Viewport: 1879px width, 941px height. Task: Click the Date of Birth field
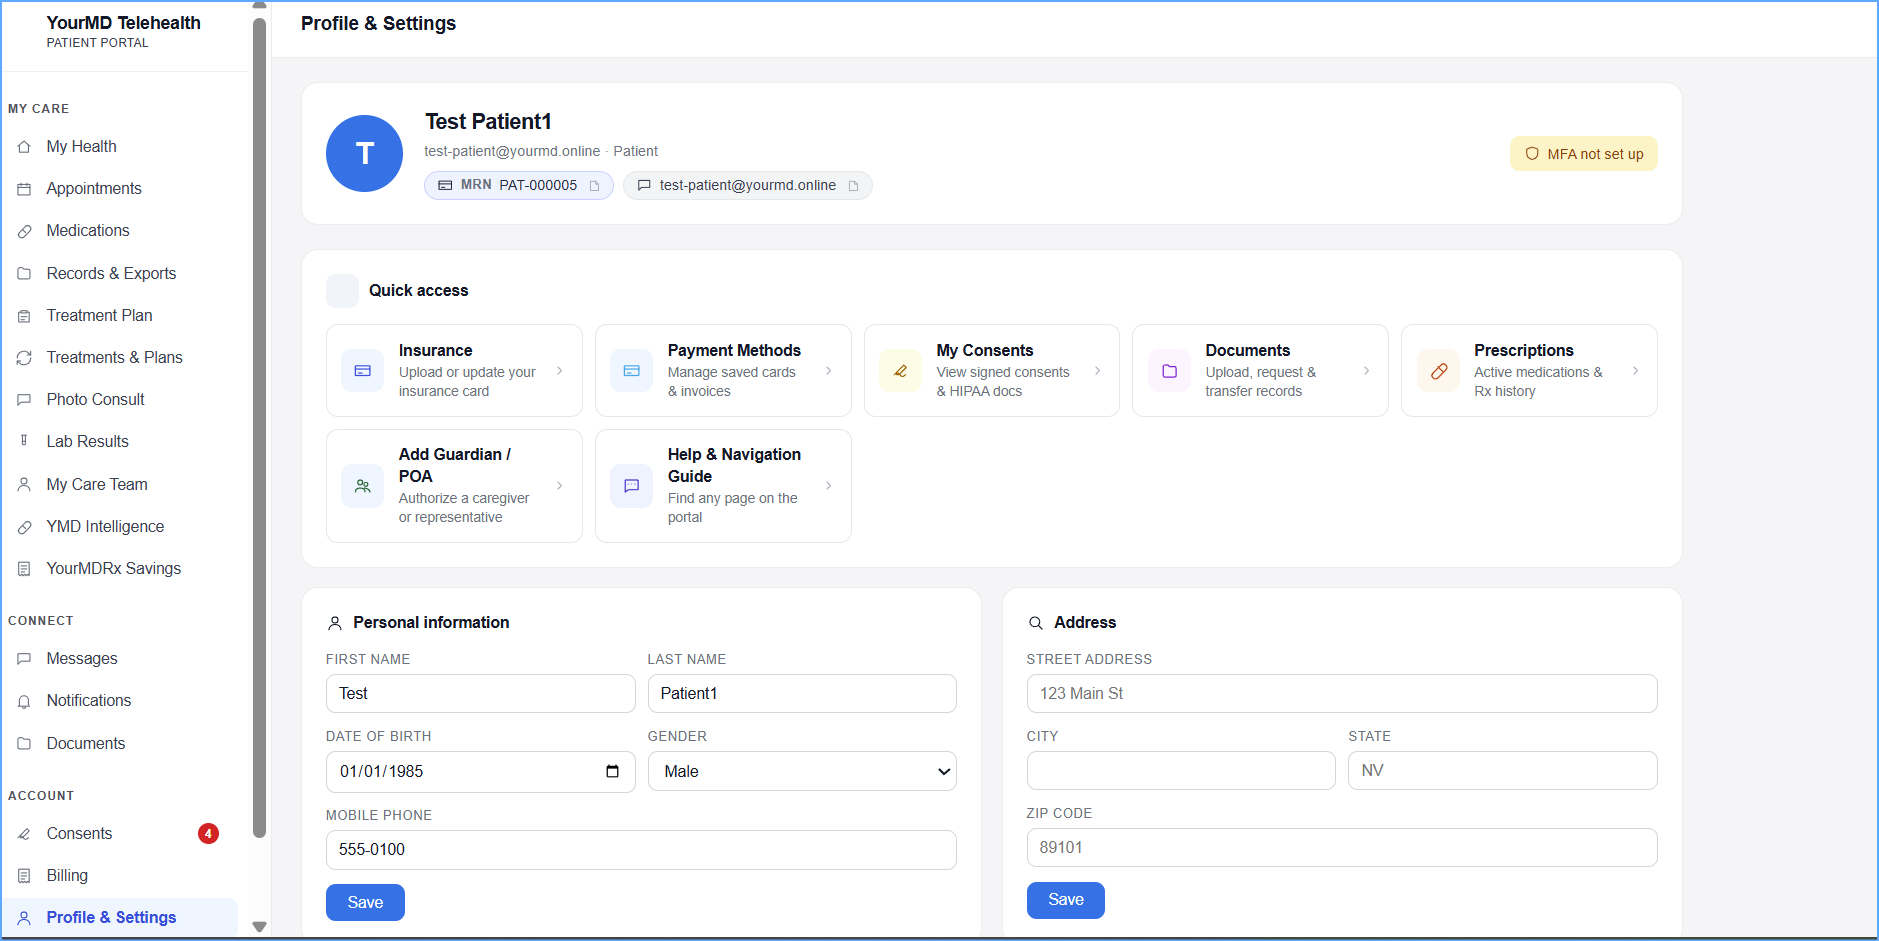coord(481,772)
